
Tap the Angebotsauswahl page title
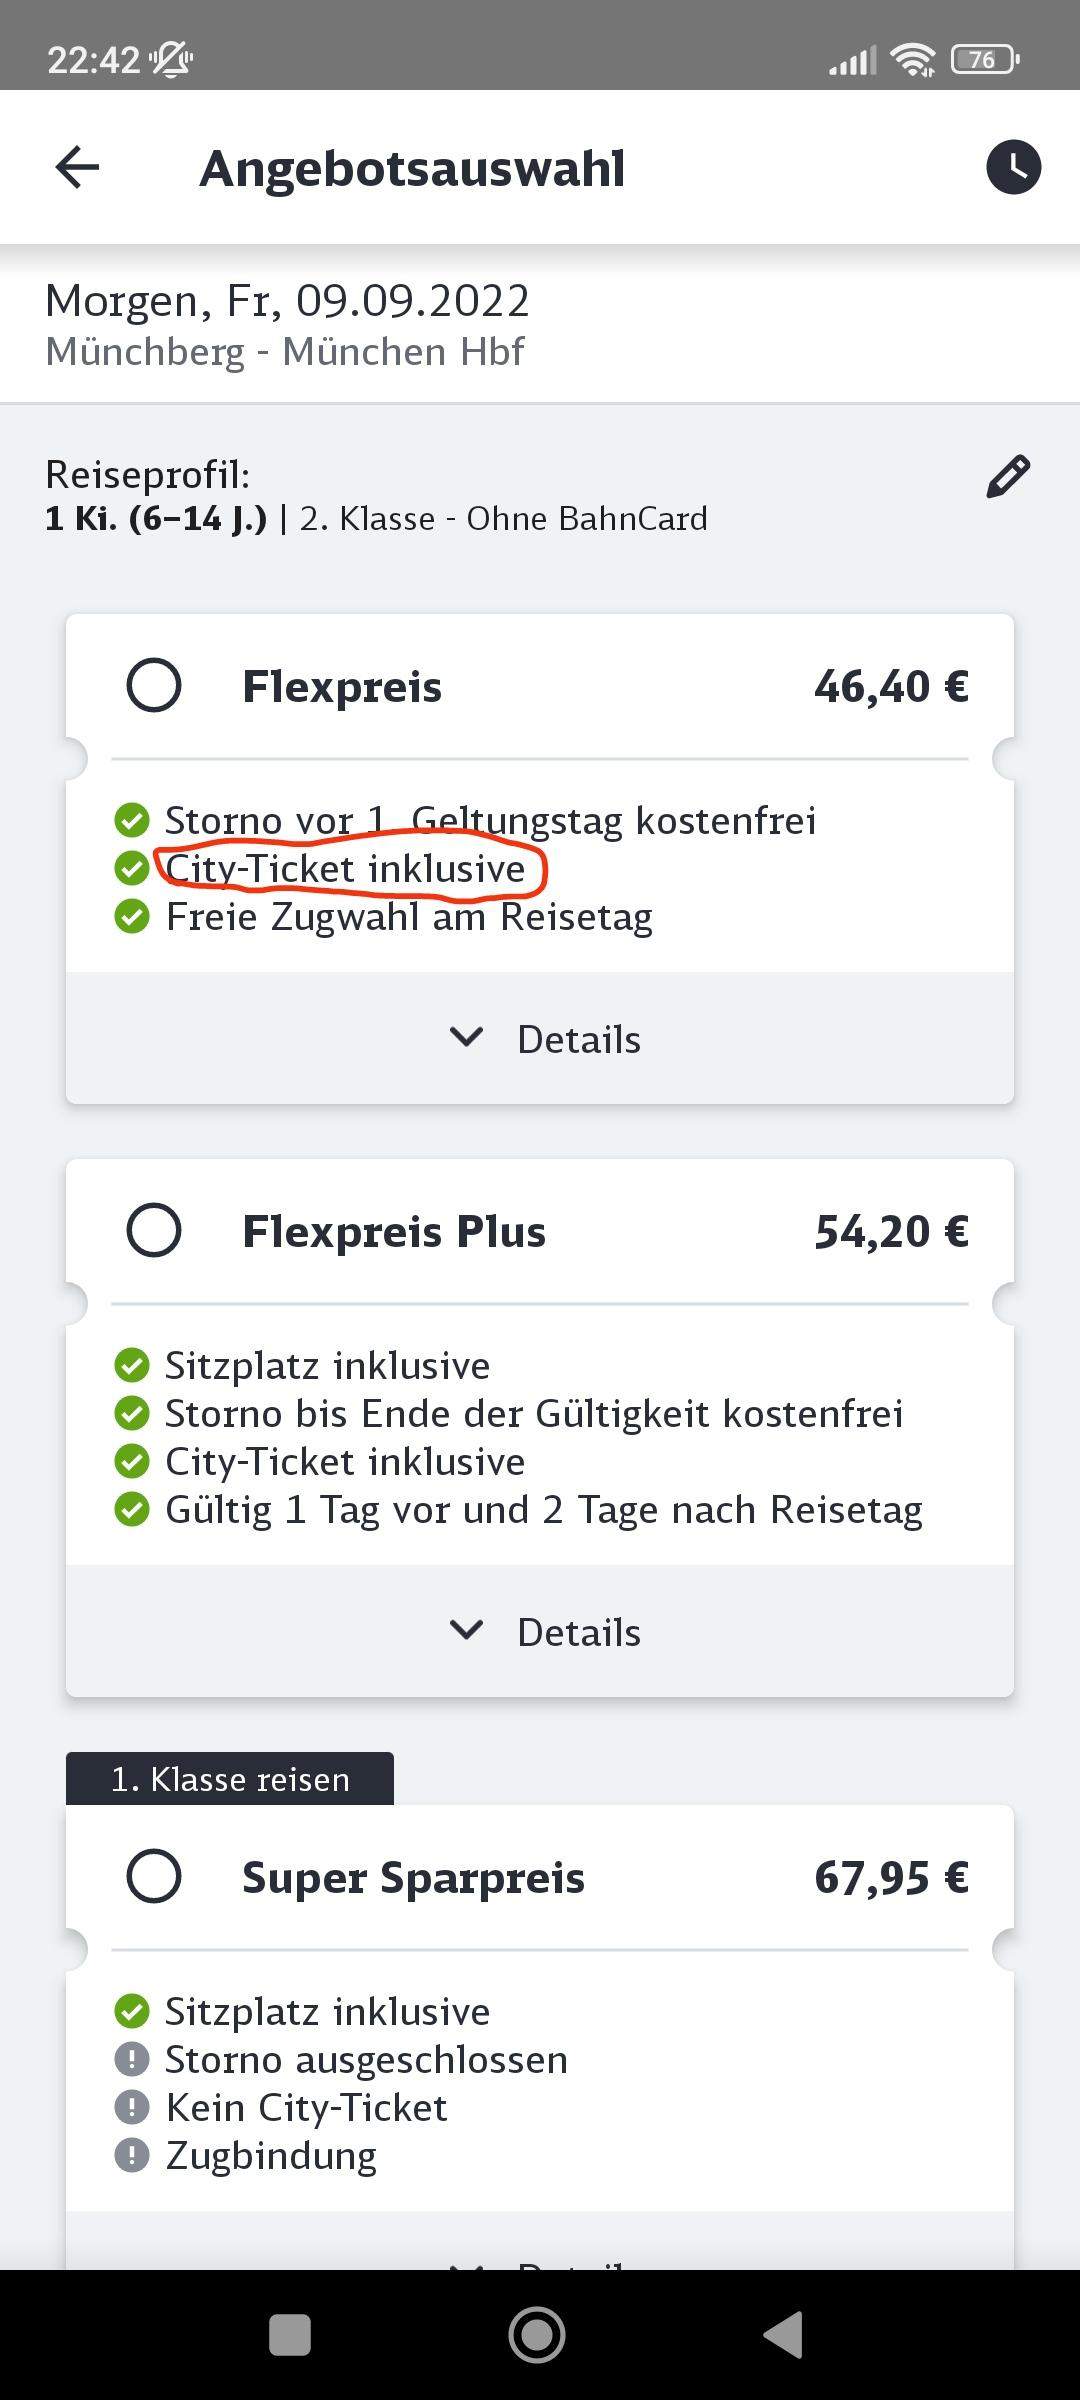click(x=412, y=168)
